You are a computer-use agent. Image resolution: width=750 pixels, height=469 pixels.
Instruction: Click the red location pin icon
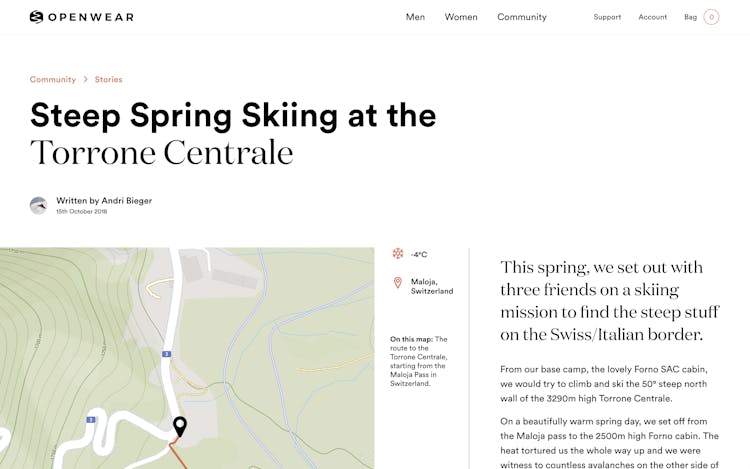pyautogui.click(x=397, y=283)
